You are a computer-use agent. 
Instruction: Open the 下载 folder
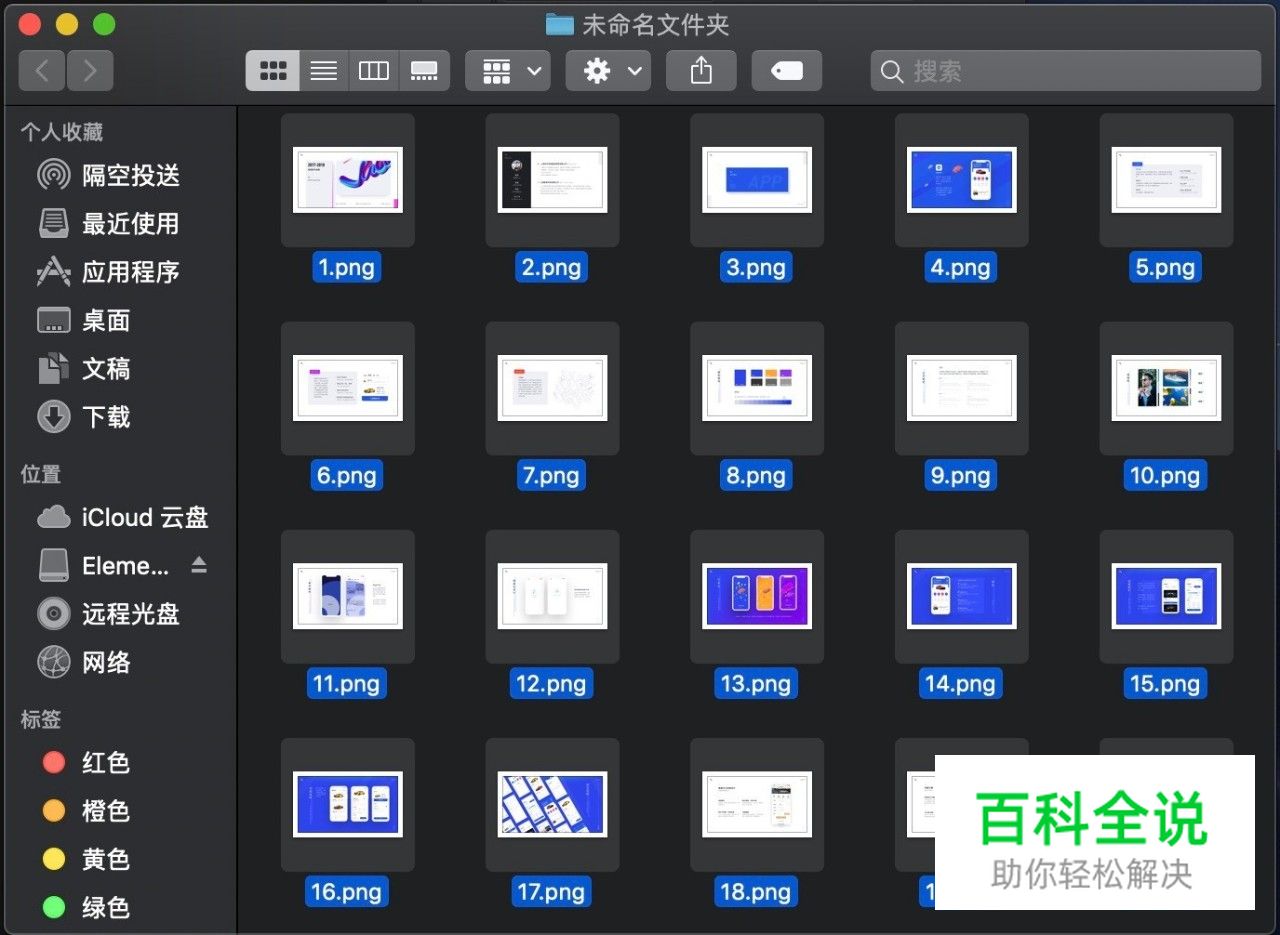[106, 417]
